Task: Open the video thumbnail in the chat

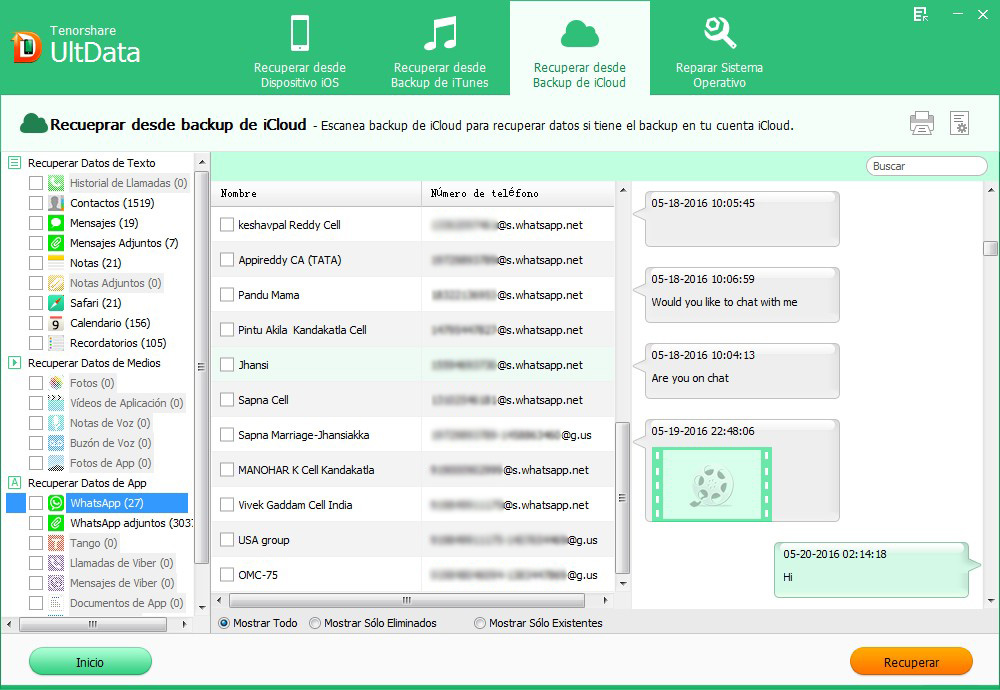Action: click(712, 484)
